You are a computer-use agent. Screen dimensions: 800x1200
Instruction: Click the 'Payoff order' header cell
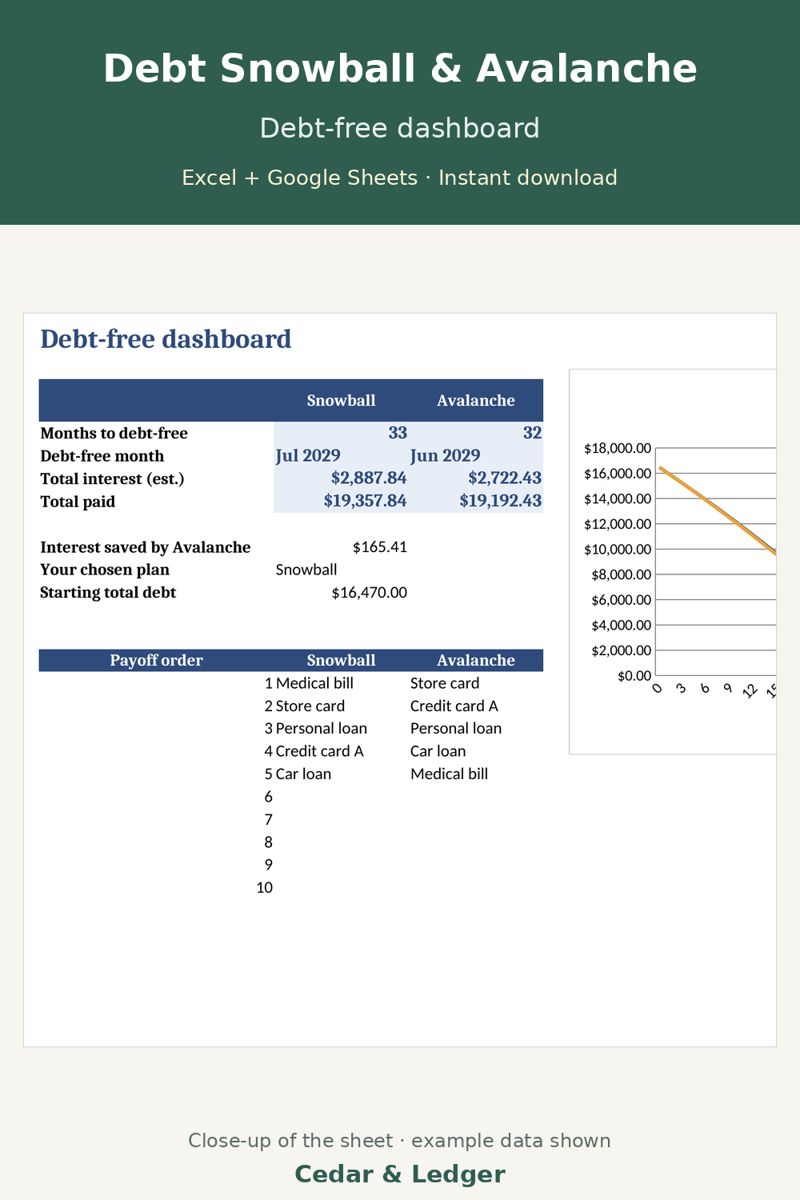[156, 660]
